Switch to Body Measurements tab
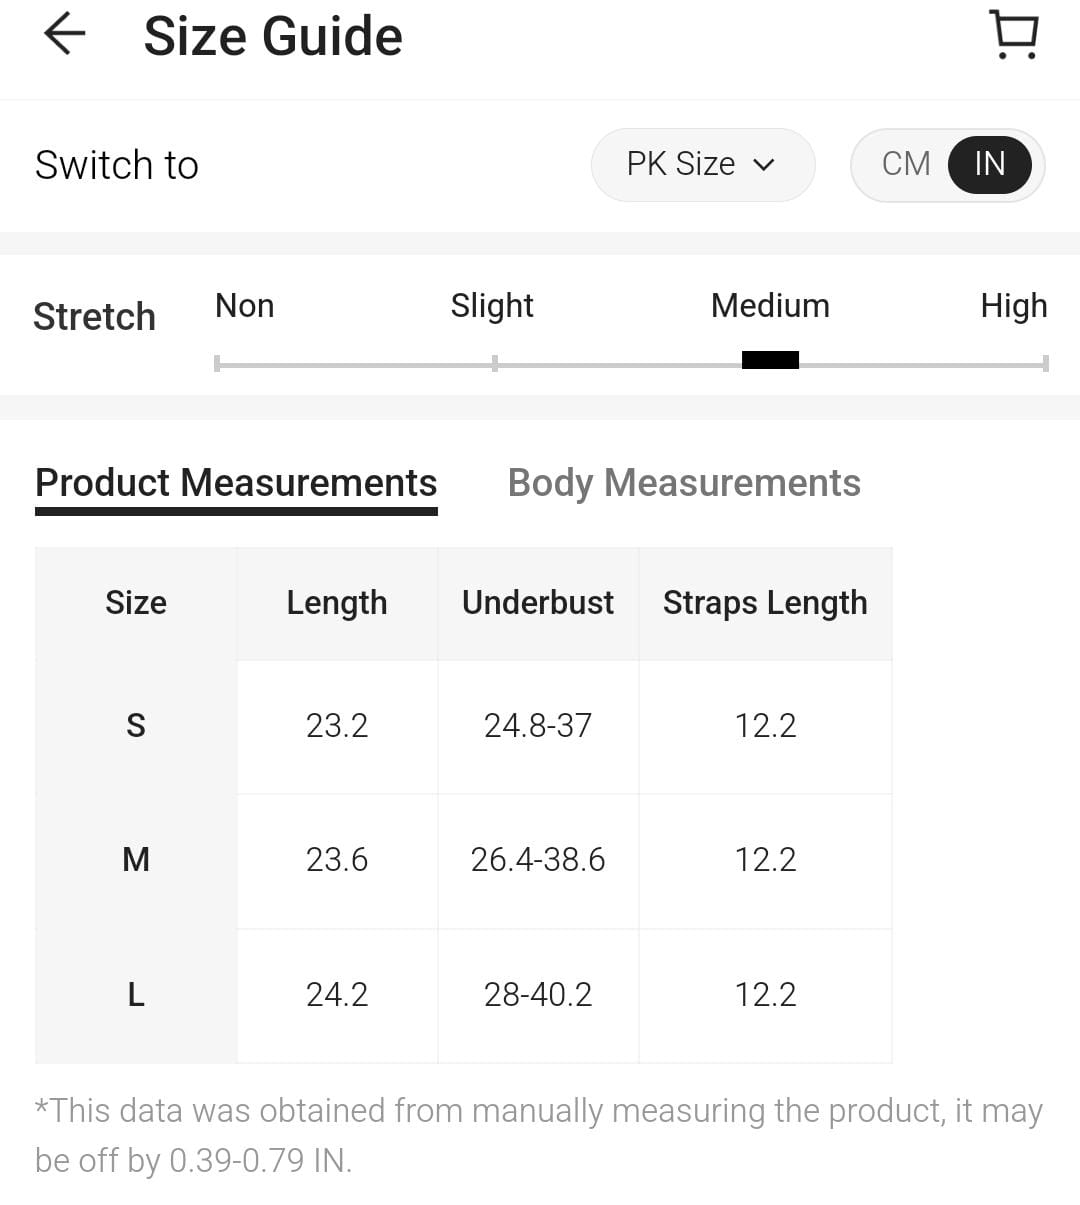 684,483
